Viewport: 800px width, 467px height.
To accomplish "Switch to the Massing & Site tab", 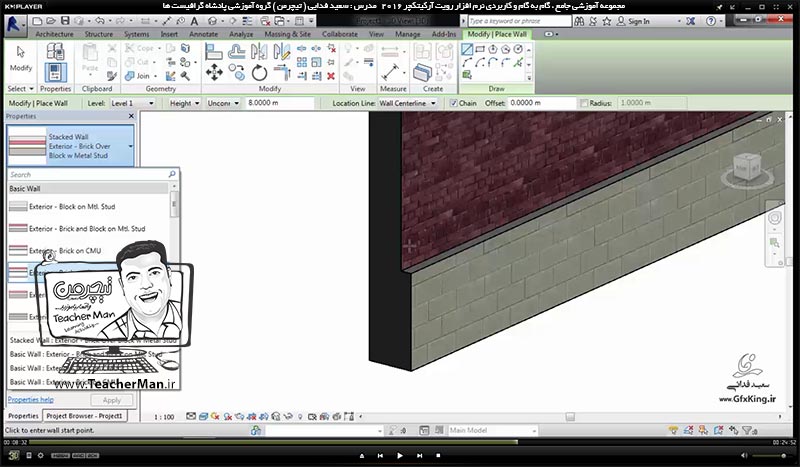I will coord(287,34).
